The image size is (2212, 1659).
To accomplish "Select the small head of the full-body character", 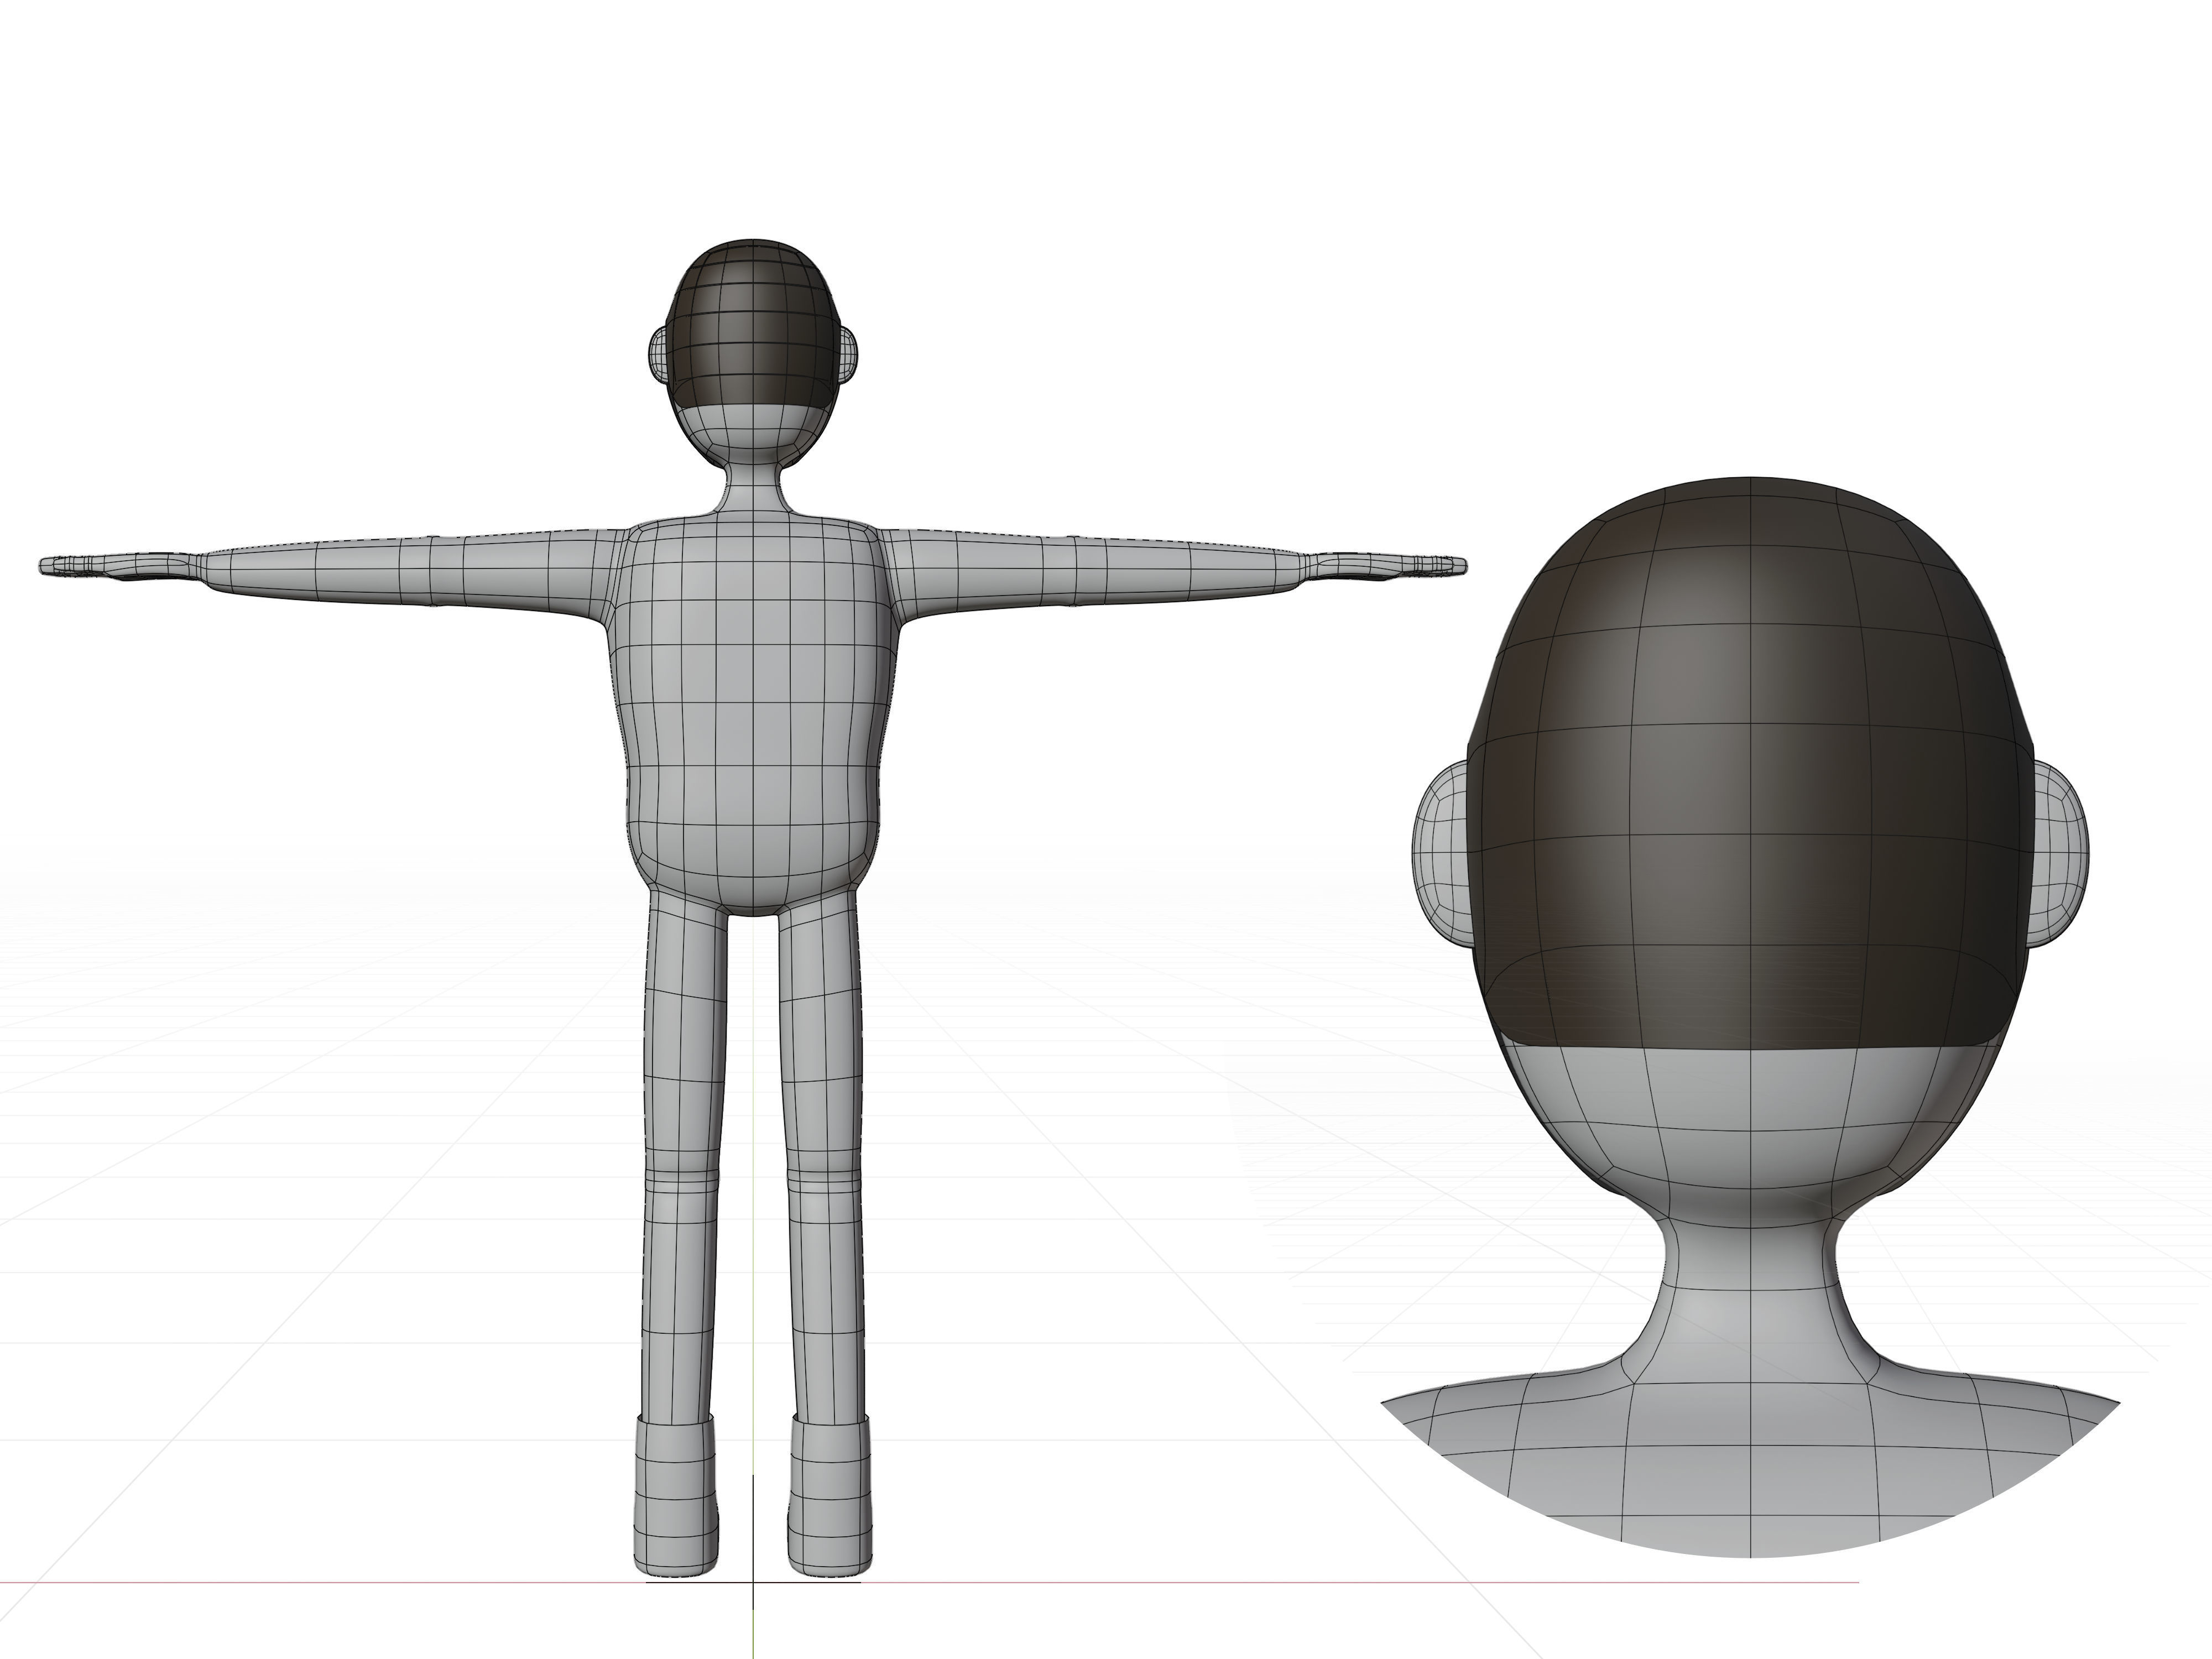I will point(753,353).
